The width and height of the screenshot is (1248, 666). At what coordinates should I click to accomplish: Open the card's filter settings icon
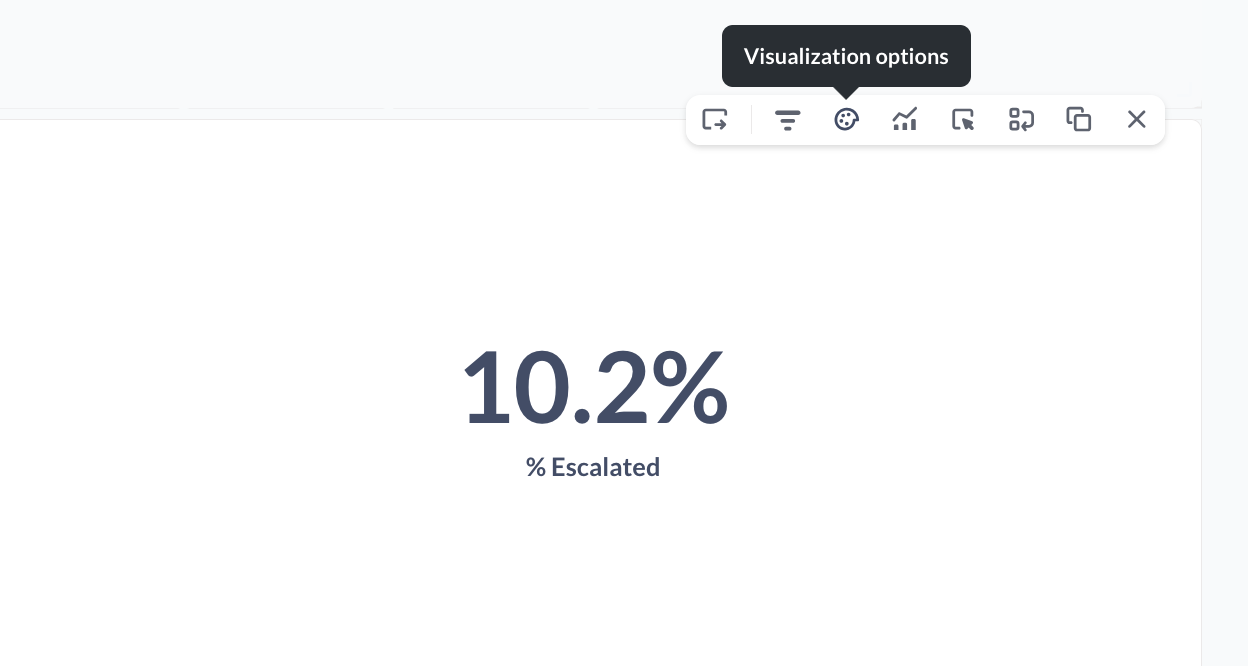point(788,120)
